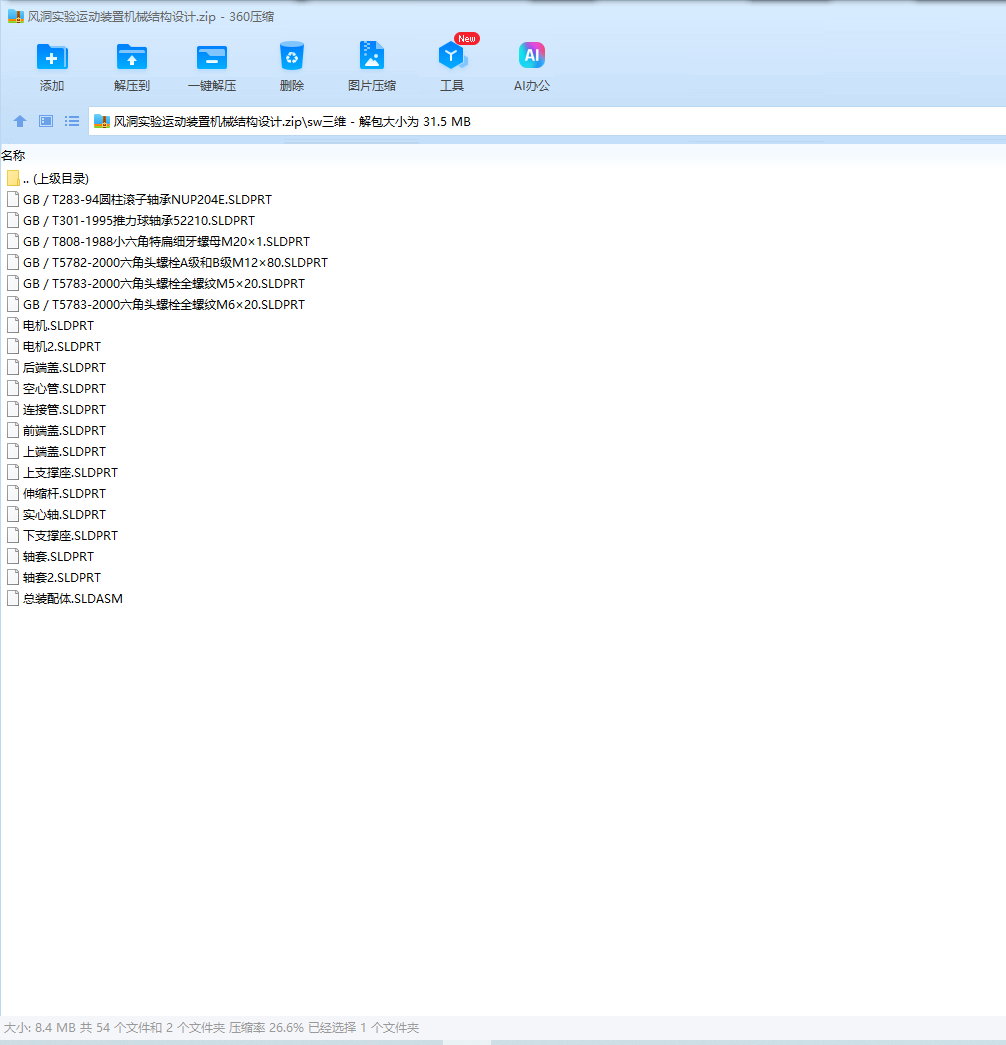
Task: Start 一键解压 one-click extraction
Action: tap(211, 66)
